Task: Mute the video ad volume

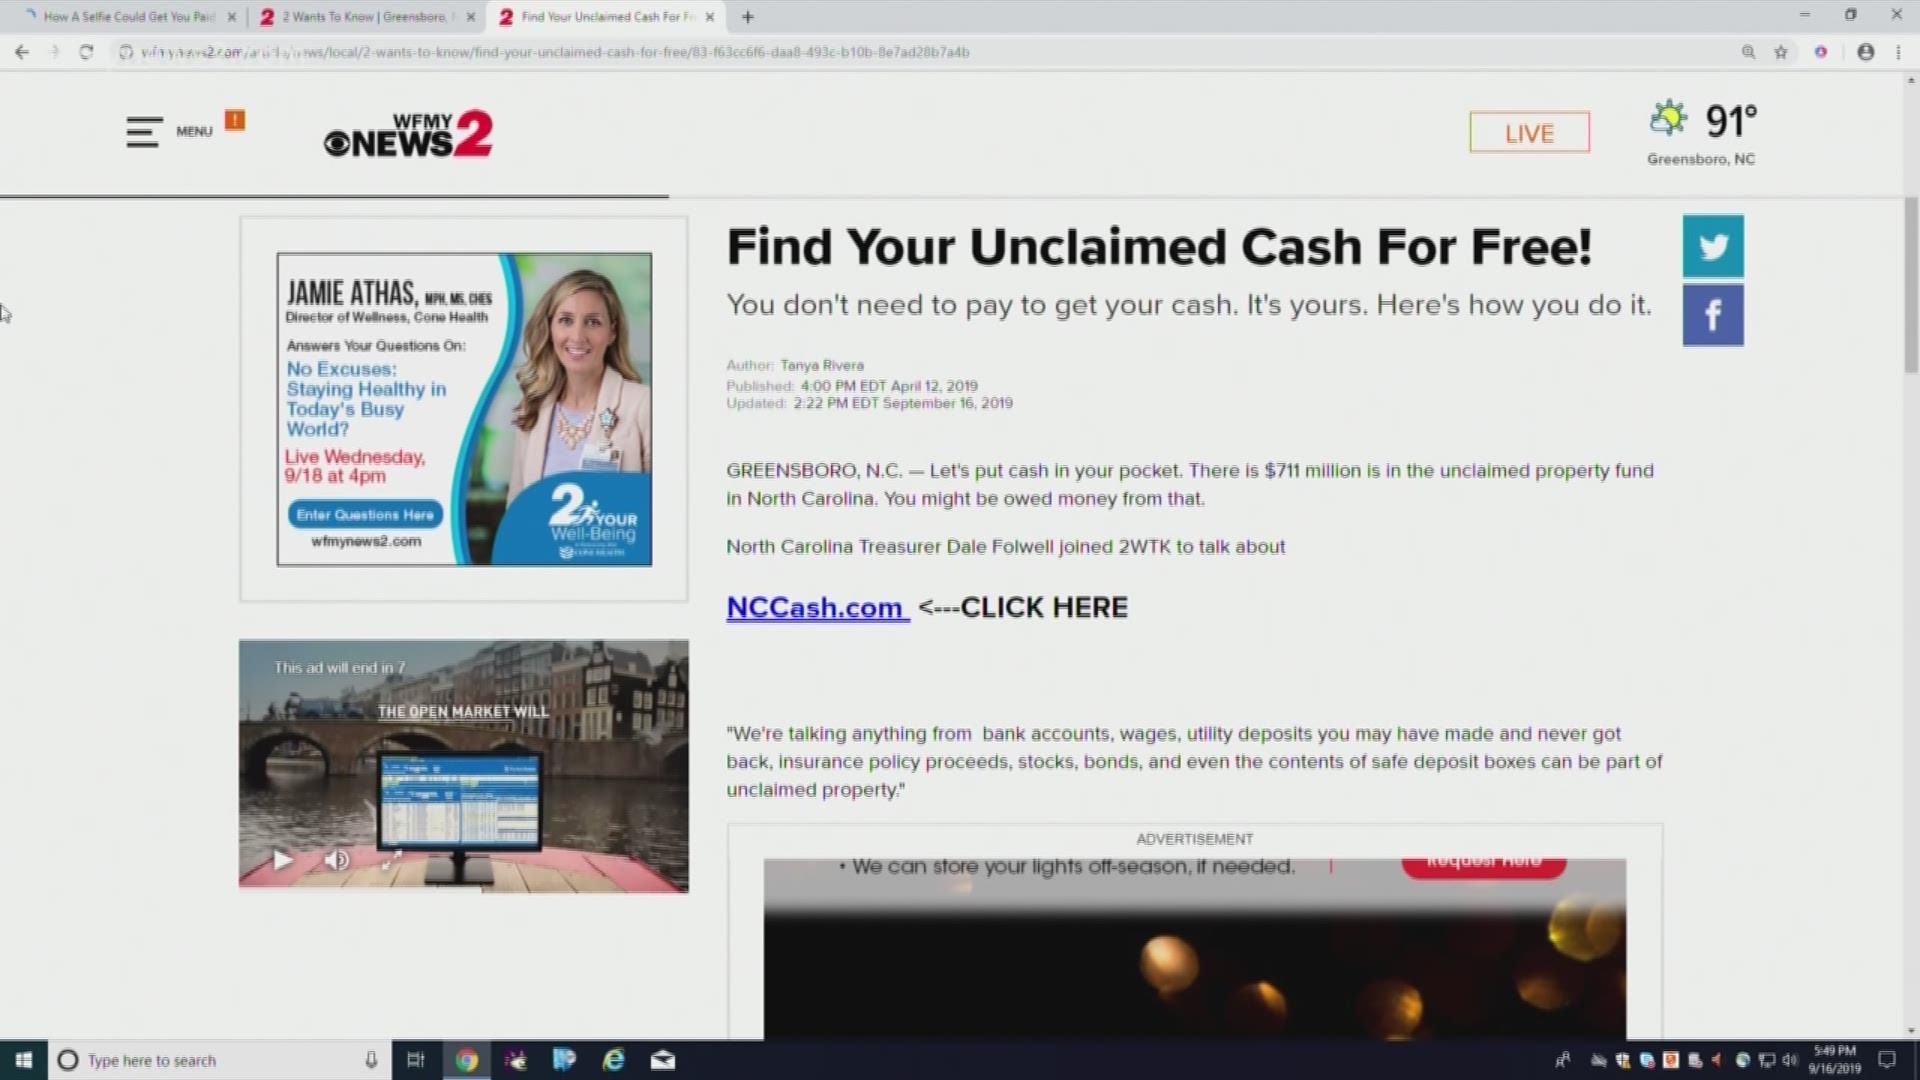Action: tap(337, 860)
